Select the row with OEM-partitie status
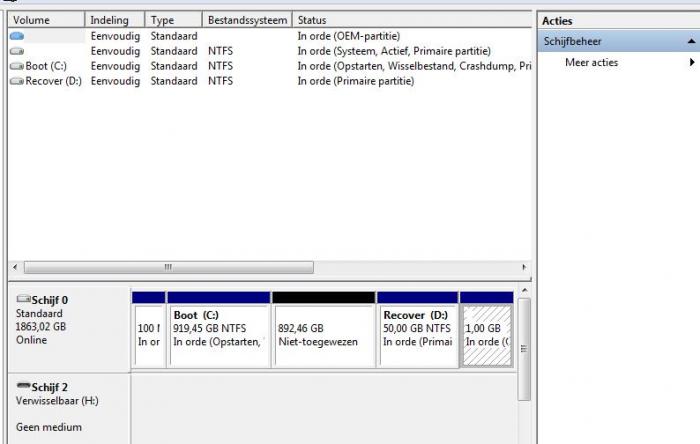The image size is (700, 444). point(270,36)
